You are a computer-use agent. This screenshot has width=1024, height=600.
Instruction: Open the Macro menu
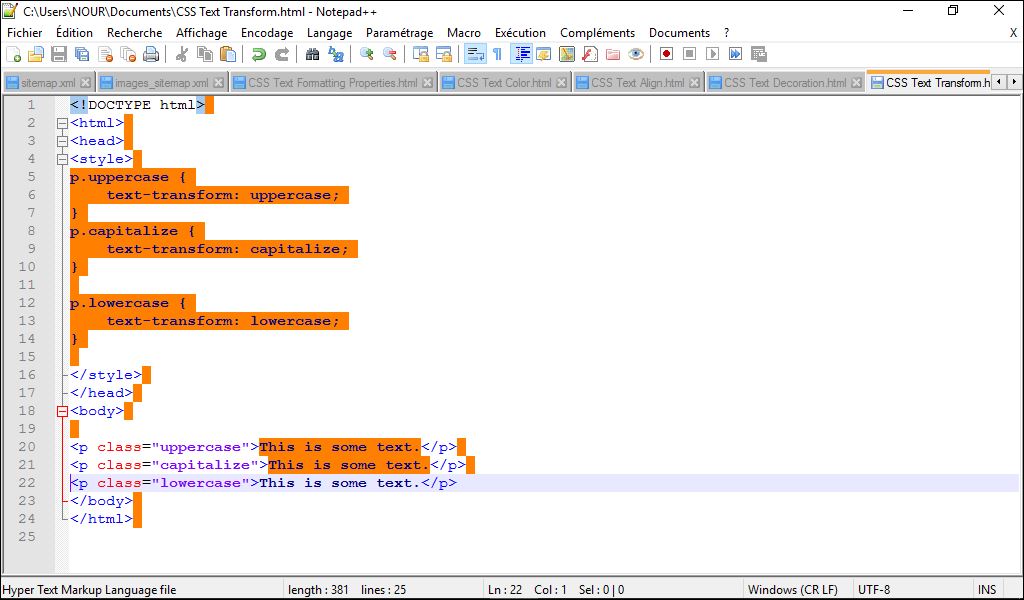point(464,33)
